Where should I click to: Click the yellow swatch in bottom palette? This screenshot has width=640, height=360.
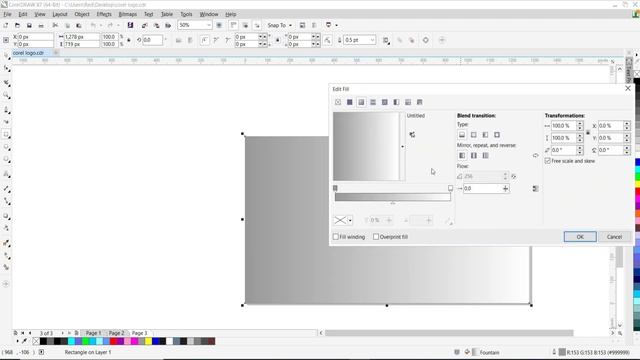148,341
